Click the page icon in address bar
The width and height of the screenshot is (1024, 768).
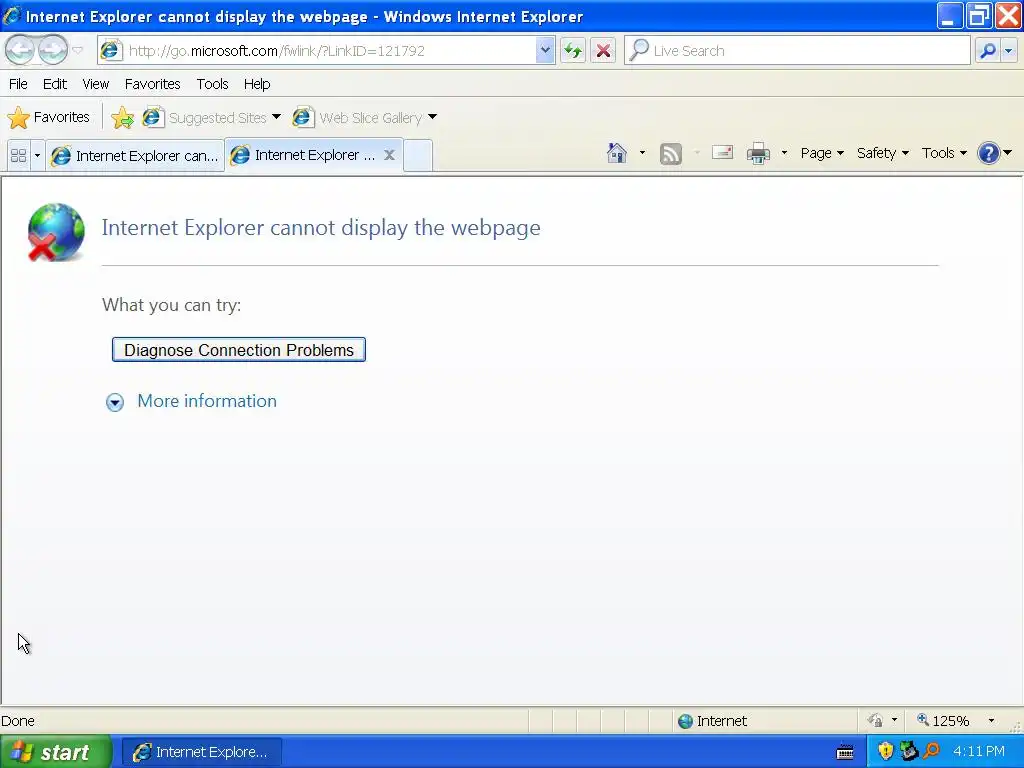[x=111, y=50]
